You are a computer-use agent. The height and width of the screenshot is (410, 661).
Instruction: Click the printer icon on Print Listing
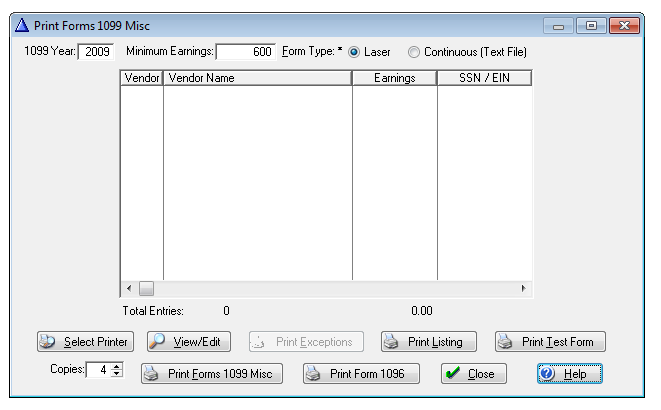(x=393, y=342)
